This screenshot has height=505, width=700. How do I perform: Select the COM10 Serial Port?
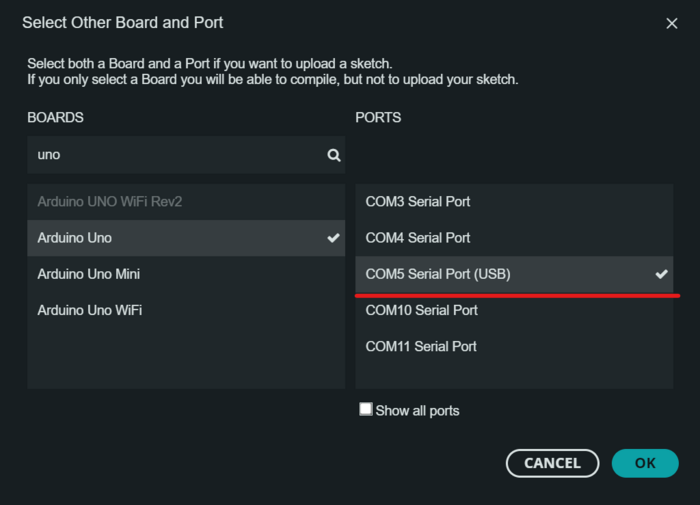[x=422, y=310]
